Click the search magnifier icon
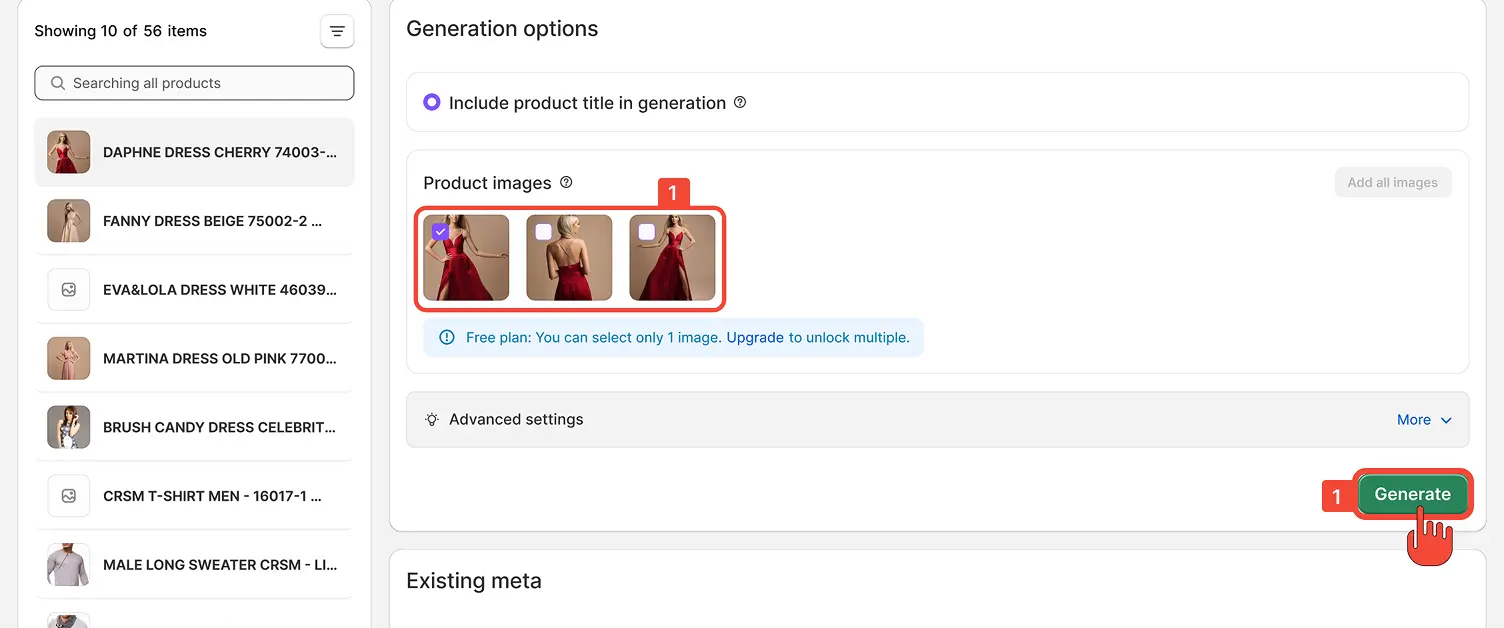Viewport: 1504px width, 628px height. pos(57,83)
